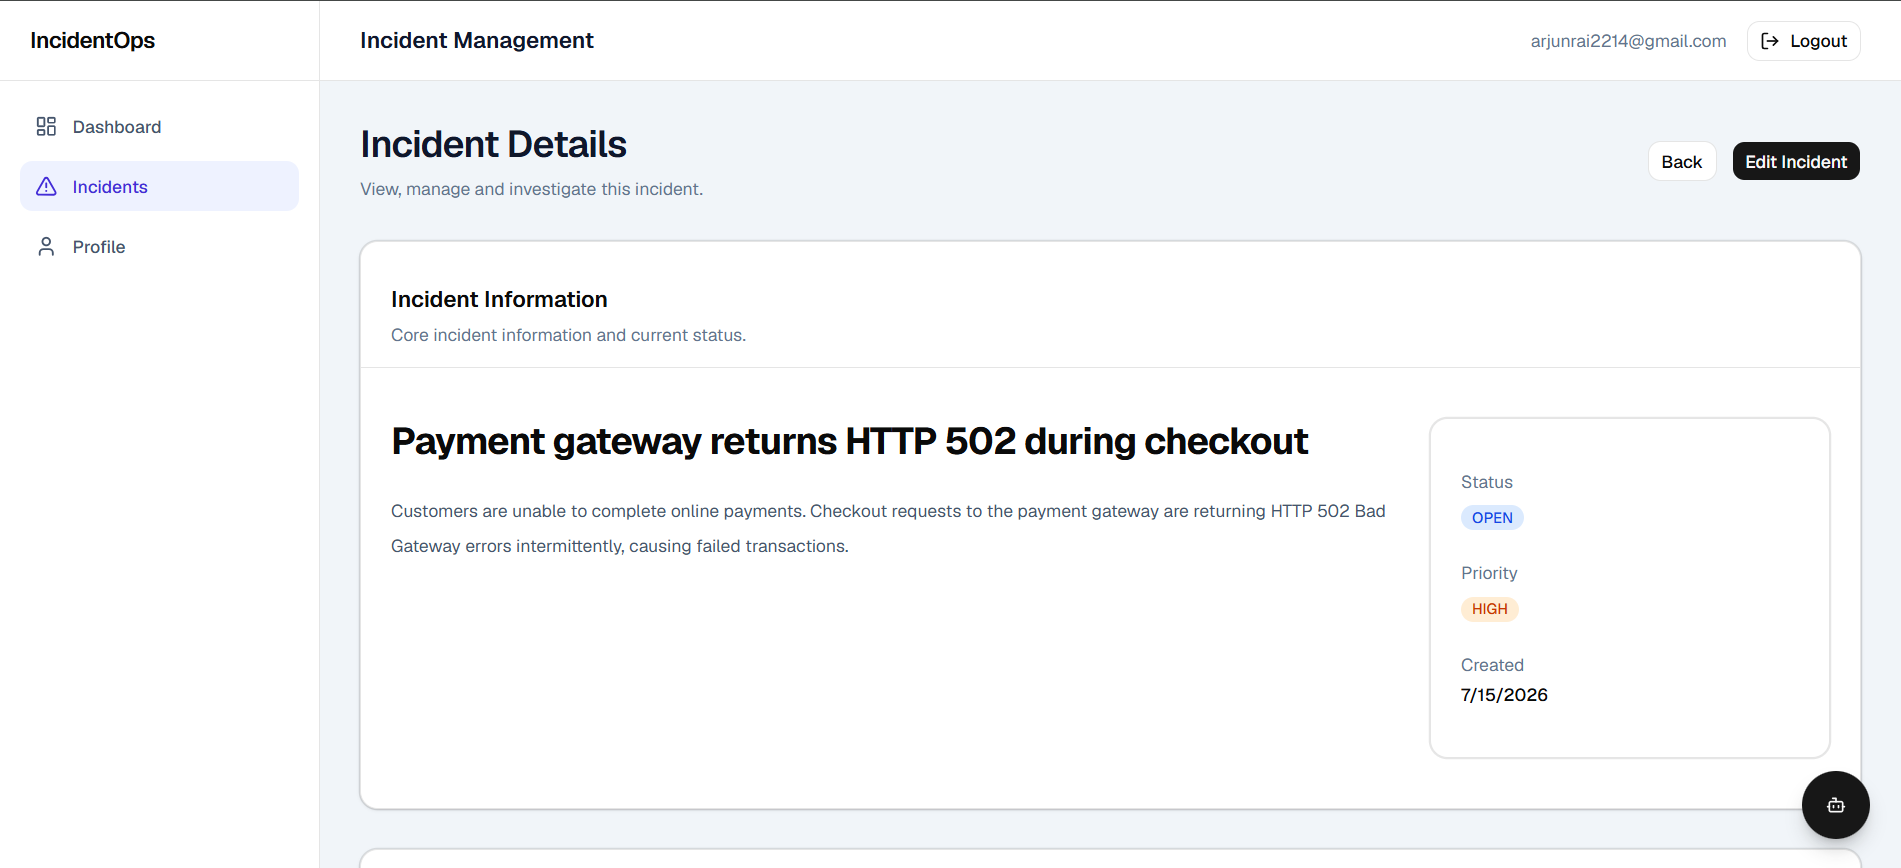
Task: Click the OPEN status badge
Action: click(1492, 517)
